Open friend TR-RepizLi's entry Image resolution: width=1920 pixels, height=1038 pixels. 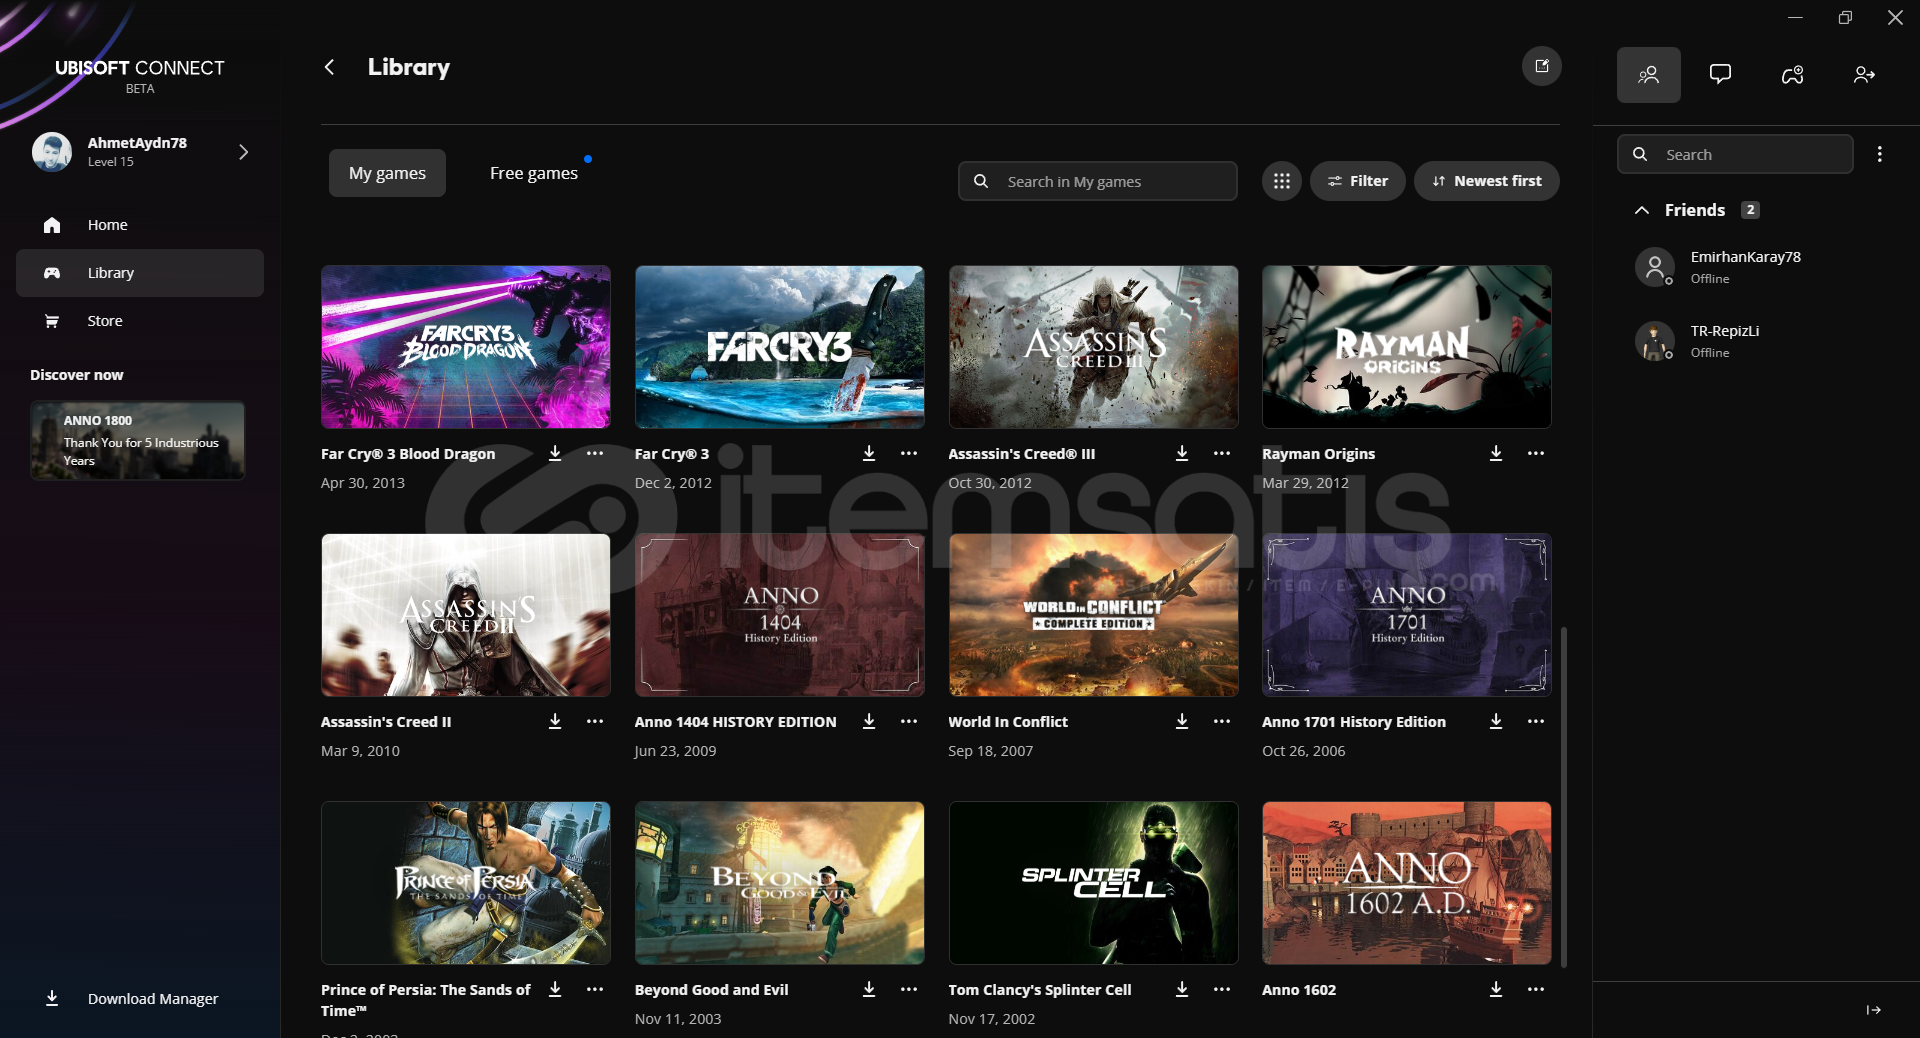[1755, 341]
